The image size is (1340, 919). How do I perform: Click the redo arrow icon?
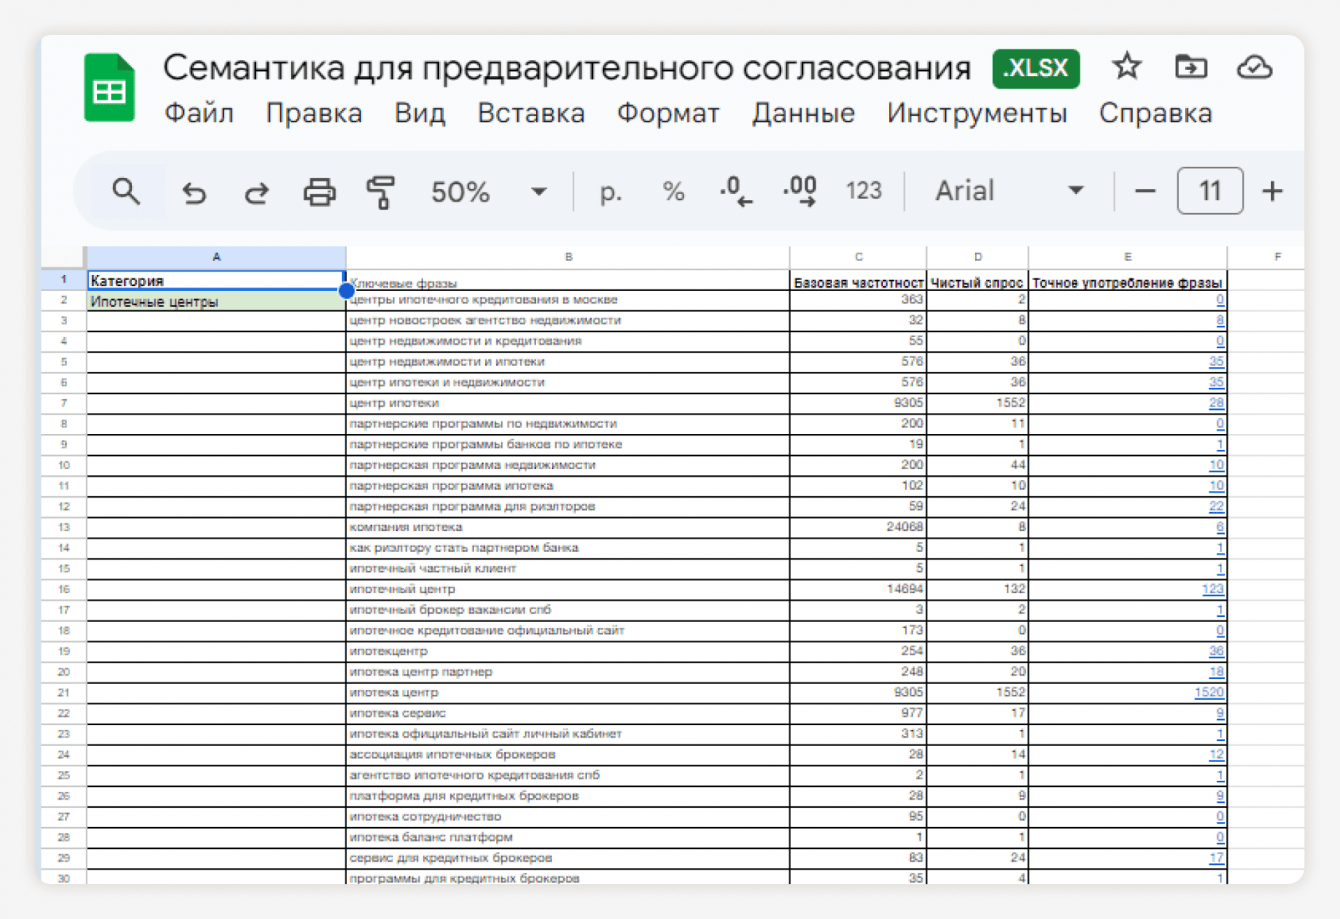(x=257, y=192)
